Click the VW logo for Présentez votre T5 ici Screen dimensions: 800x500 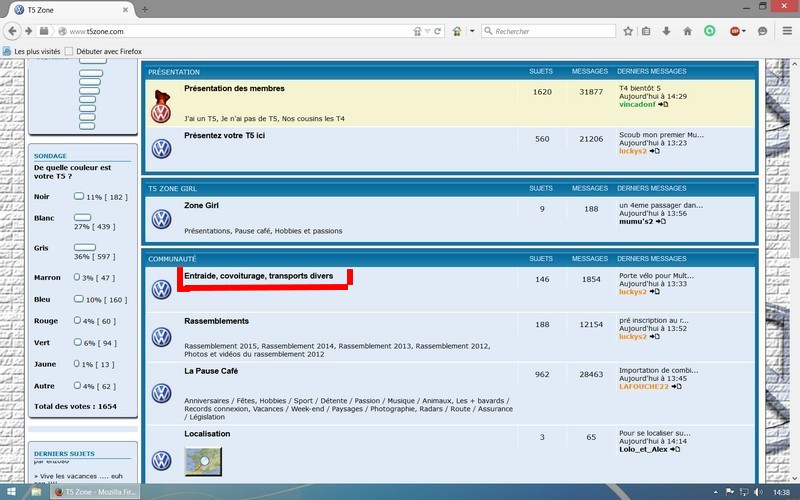161,149
